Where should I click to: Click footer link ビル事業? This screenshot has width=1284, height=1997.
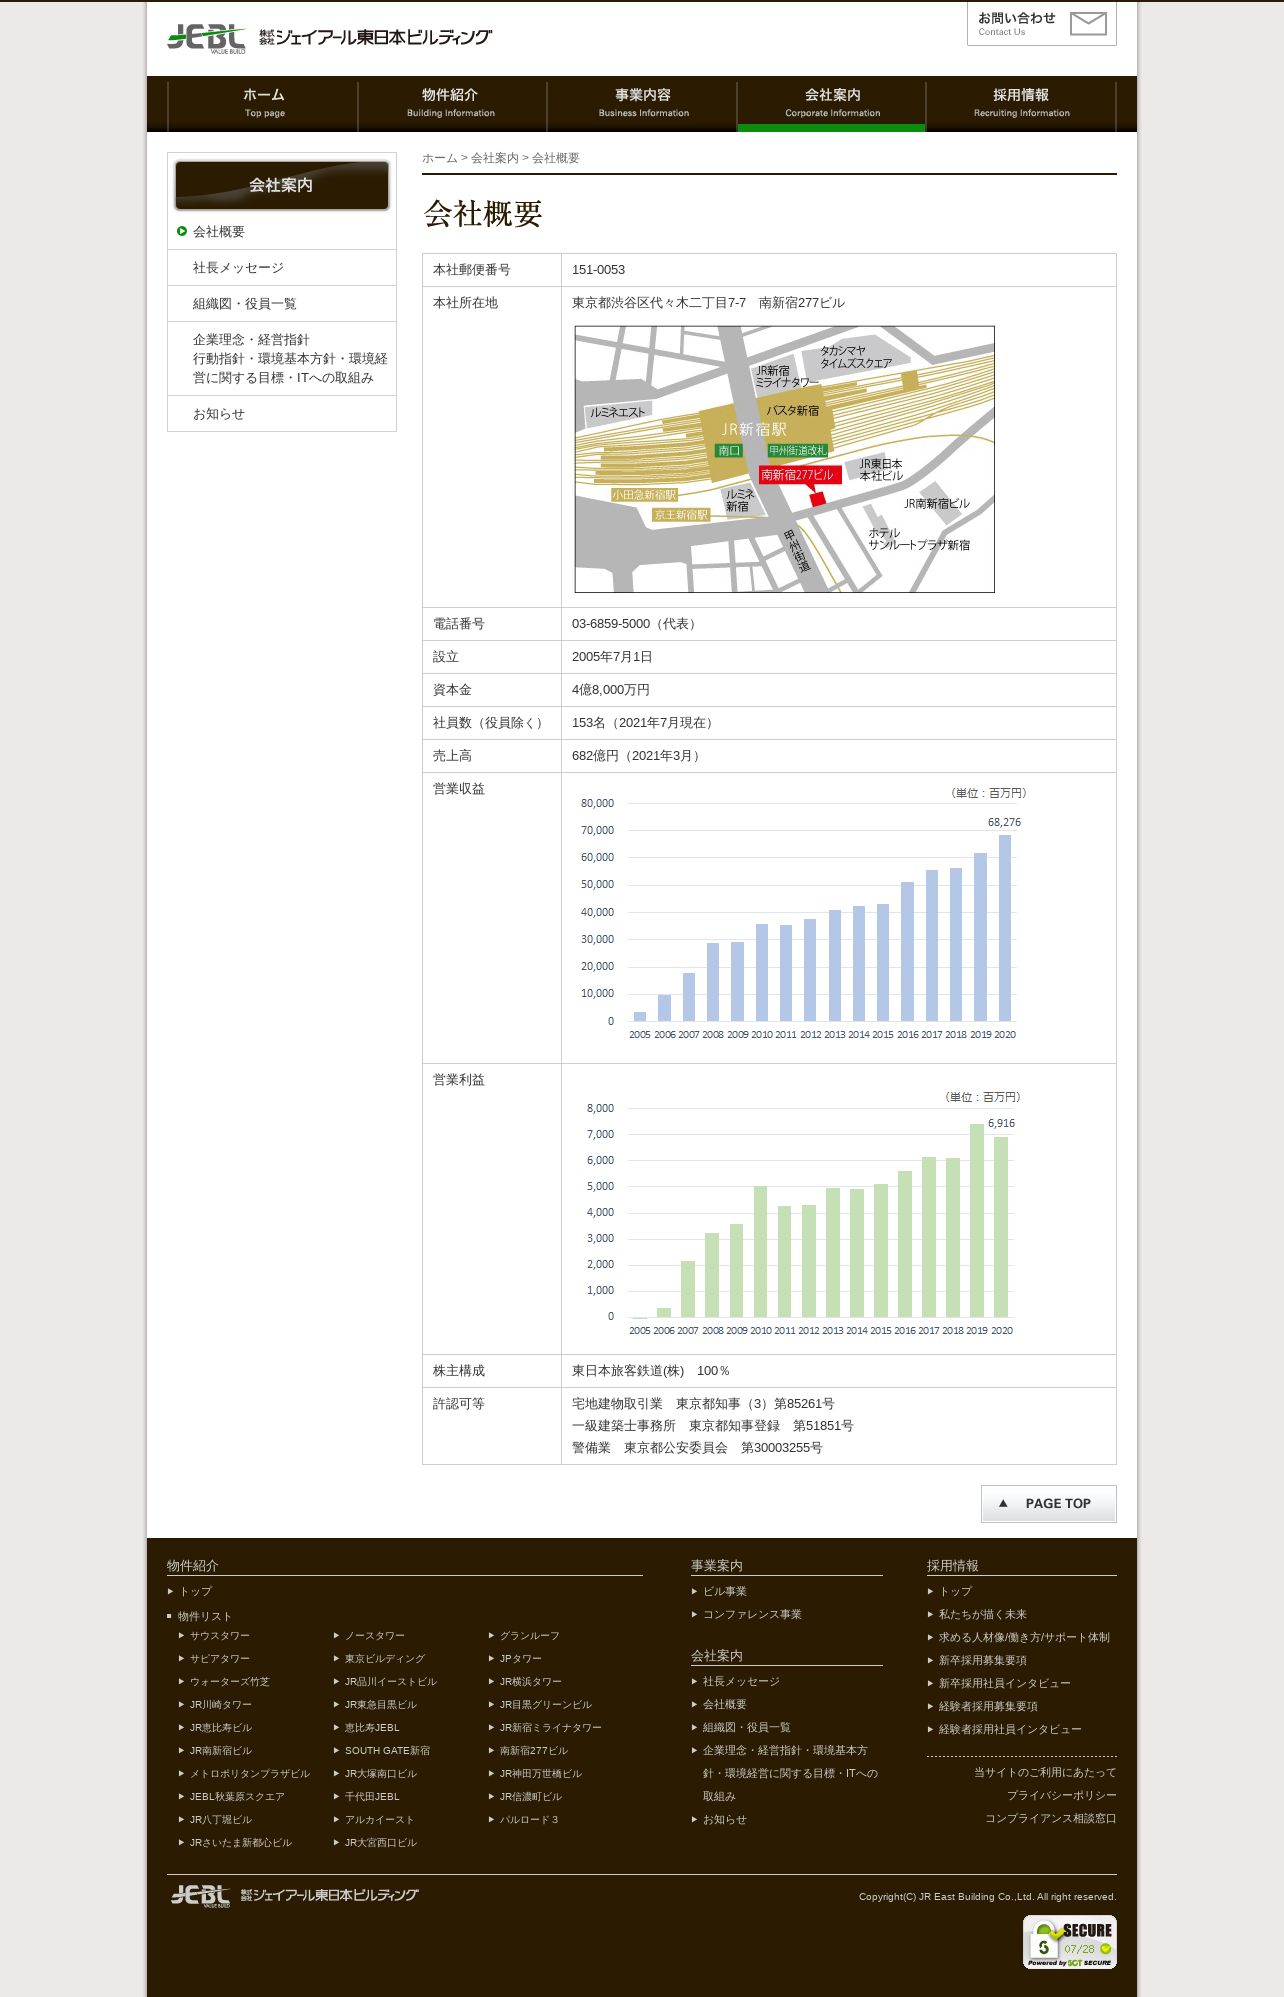click(725, 1592)
